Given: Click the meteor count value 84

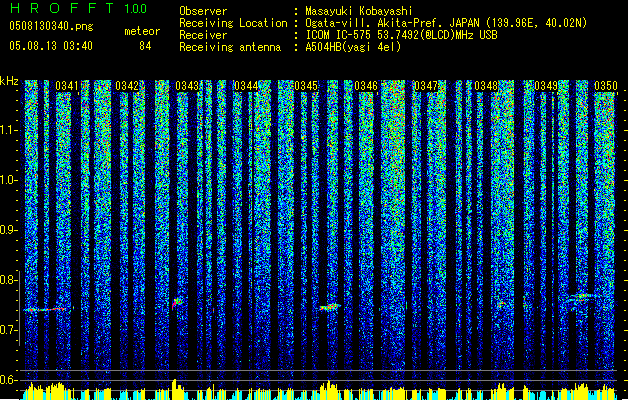Looking at the screenshot, I should (x=145, y=46).
